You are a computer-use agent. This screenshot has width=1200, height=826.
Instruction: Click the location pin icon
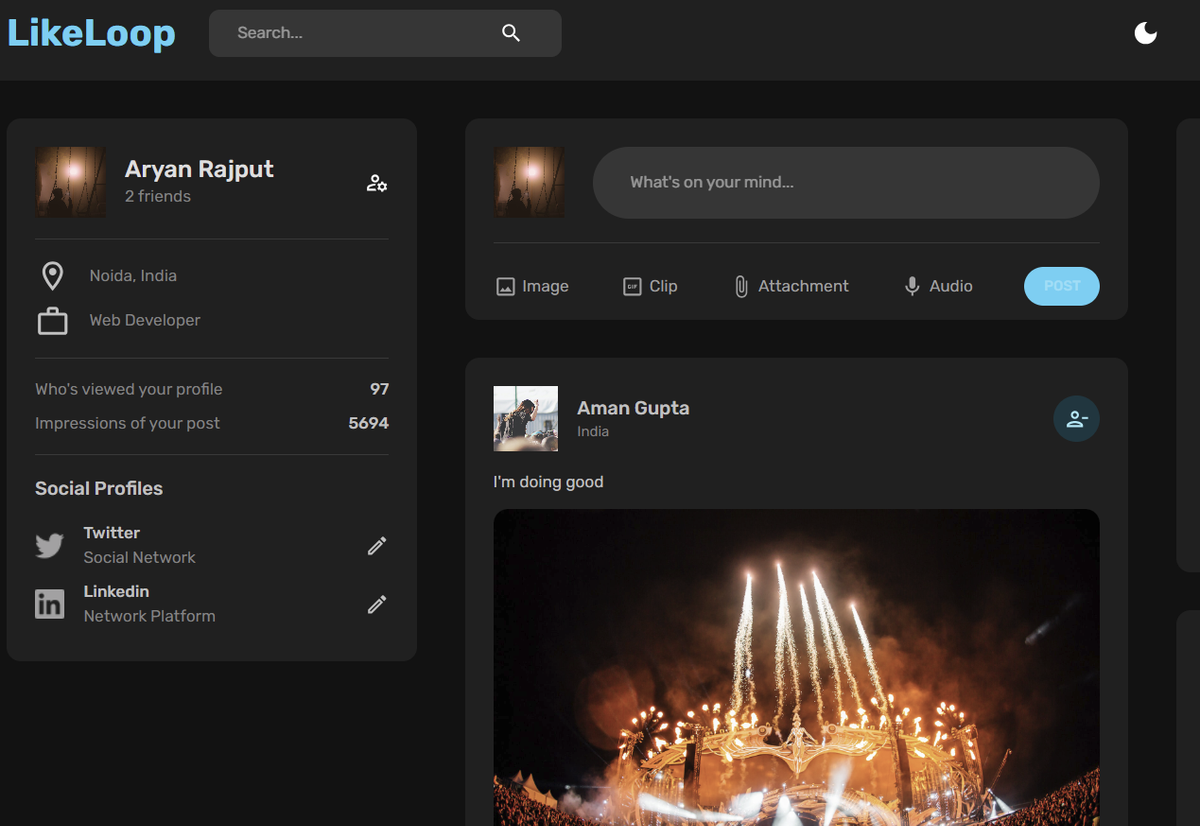click(x=53, y=276)
